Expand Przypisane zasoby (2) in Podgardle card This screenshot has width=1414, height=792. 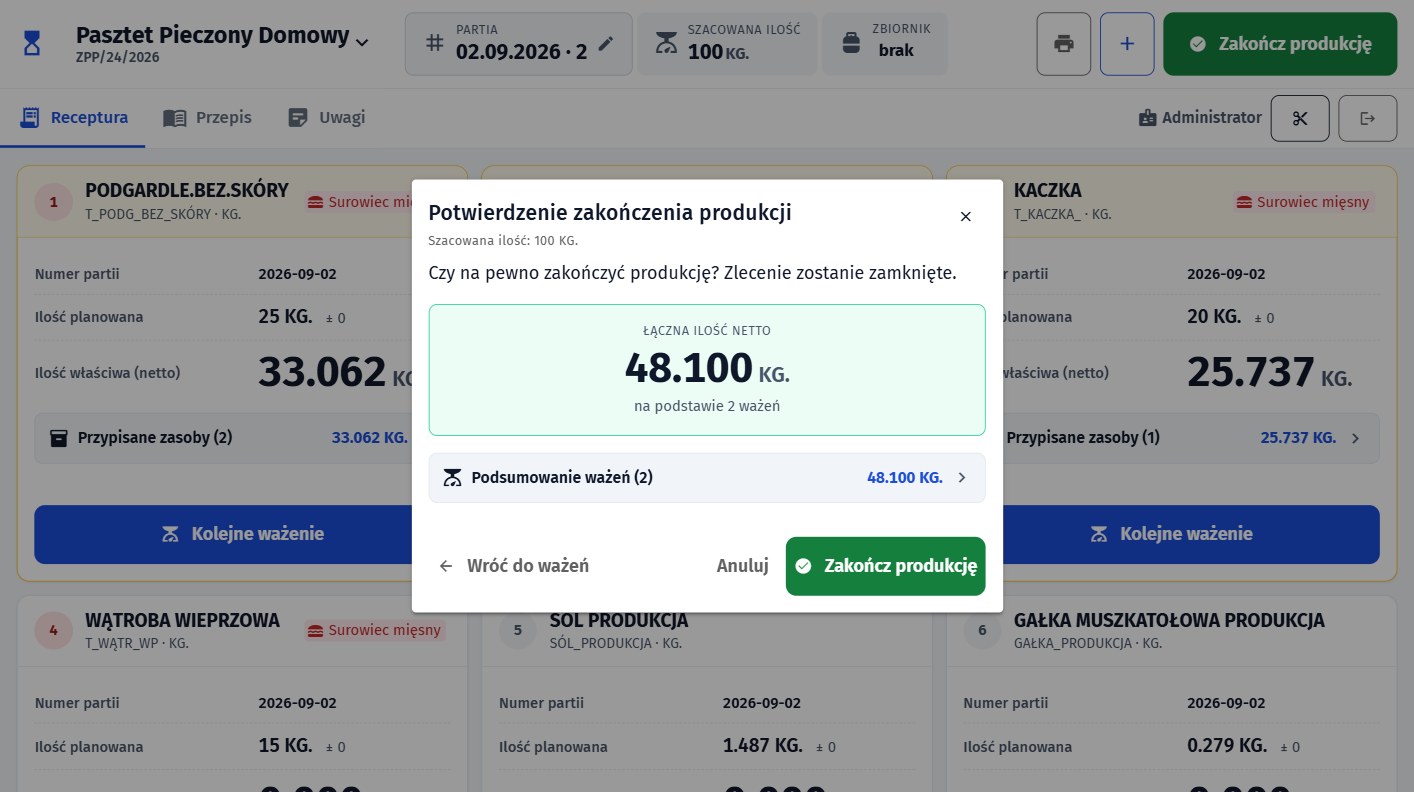[x=225, y=438]
